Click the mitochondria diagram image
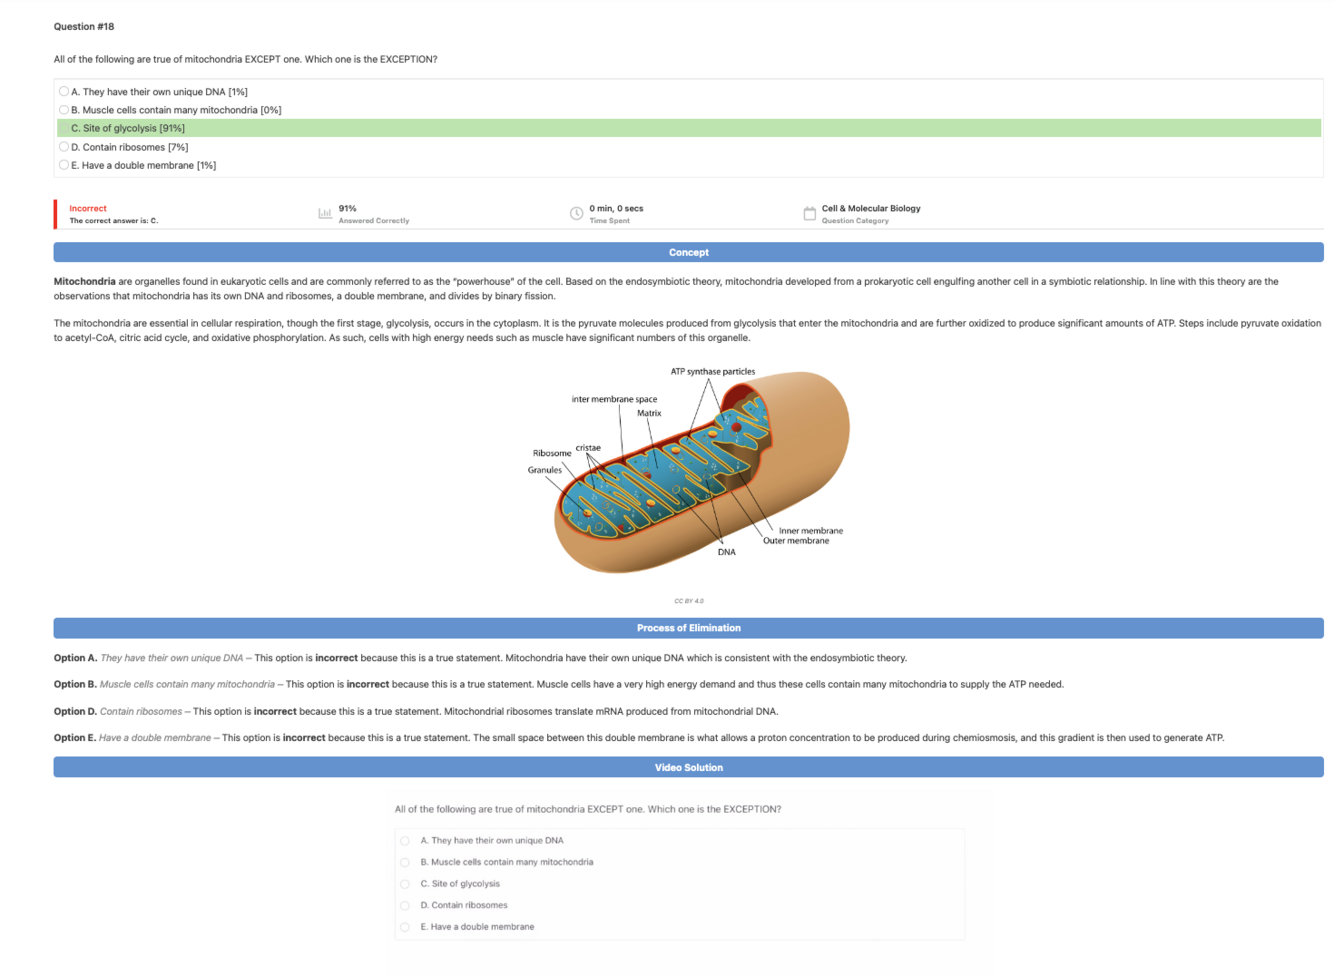 point(689,470)
